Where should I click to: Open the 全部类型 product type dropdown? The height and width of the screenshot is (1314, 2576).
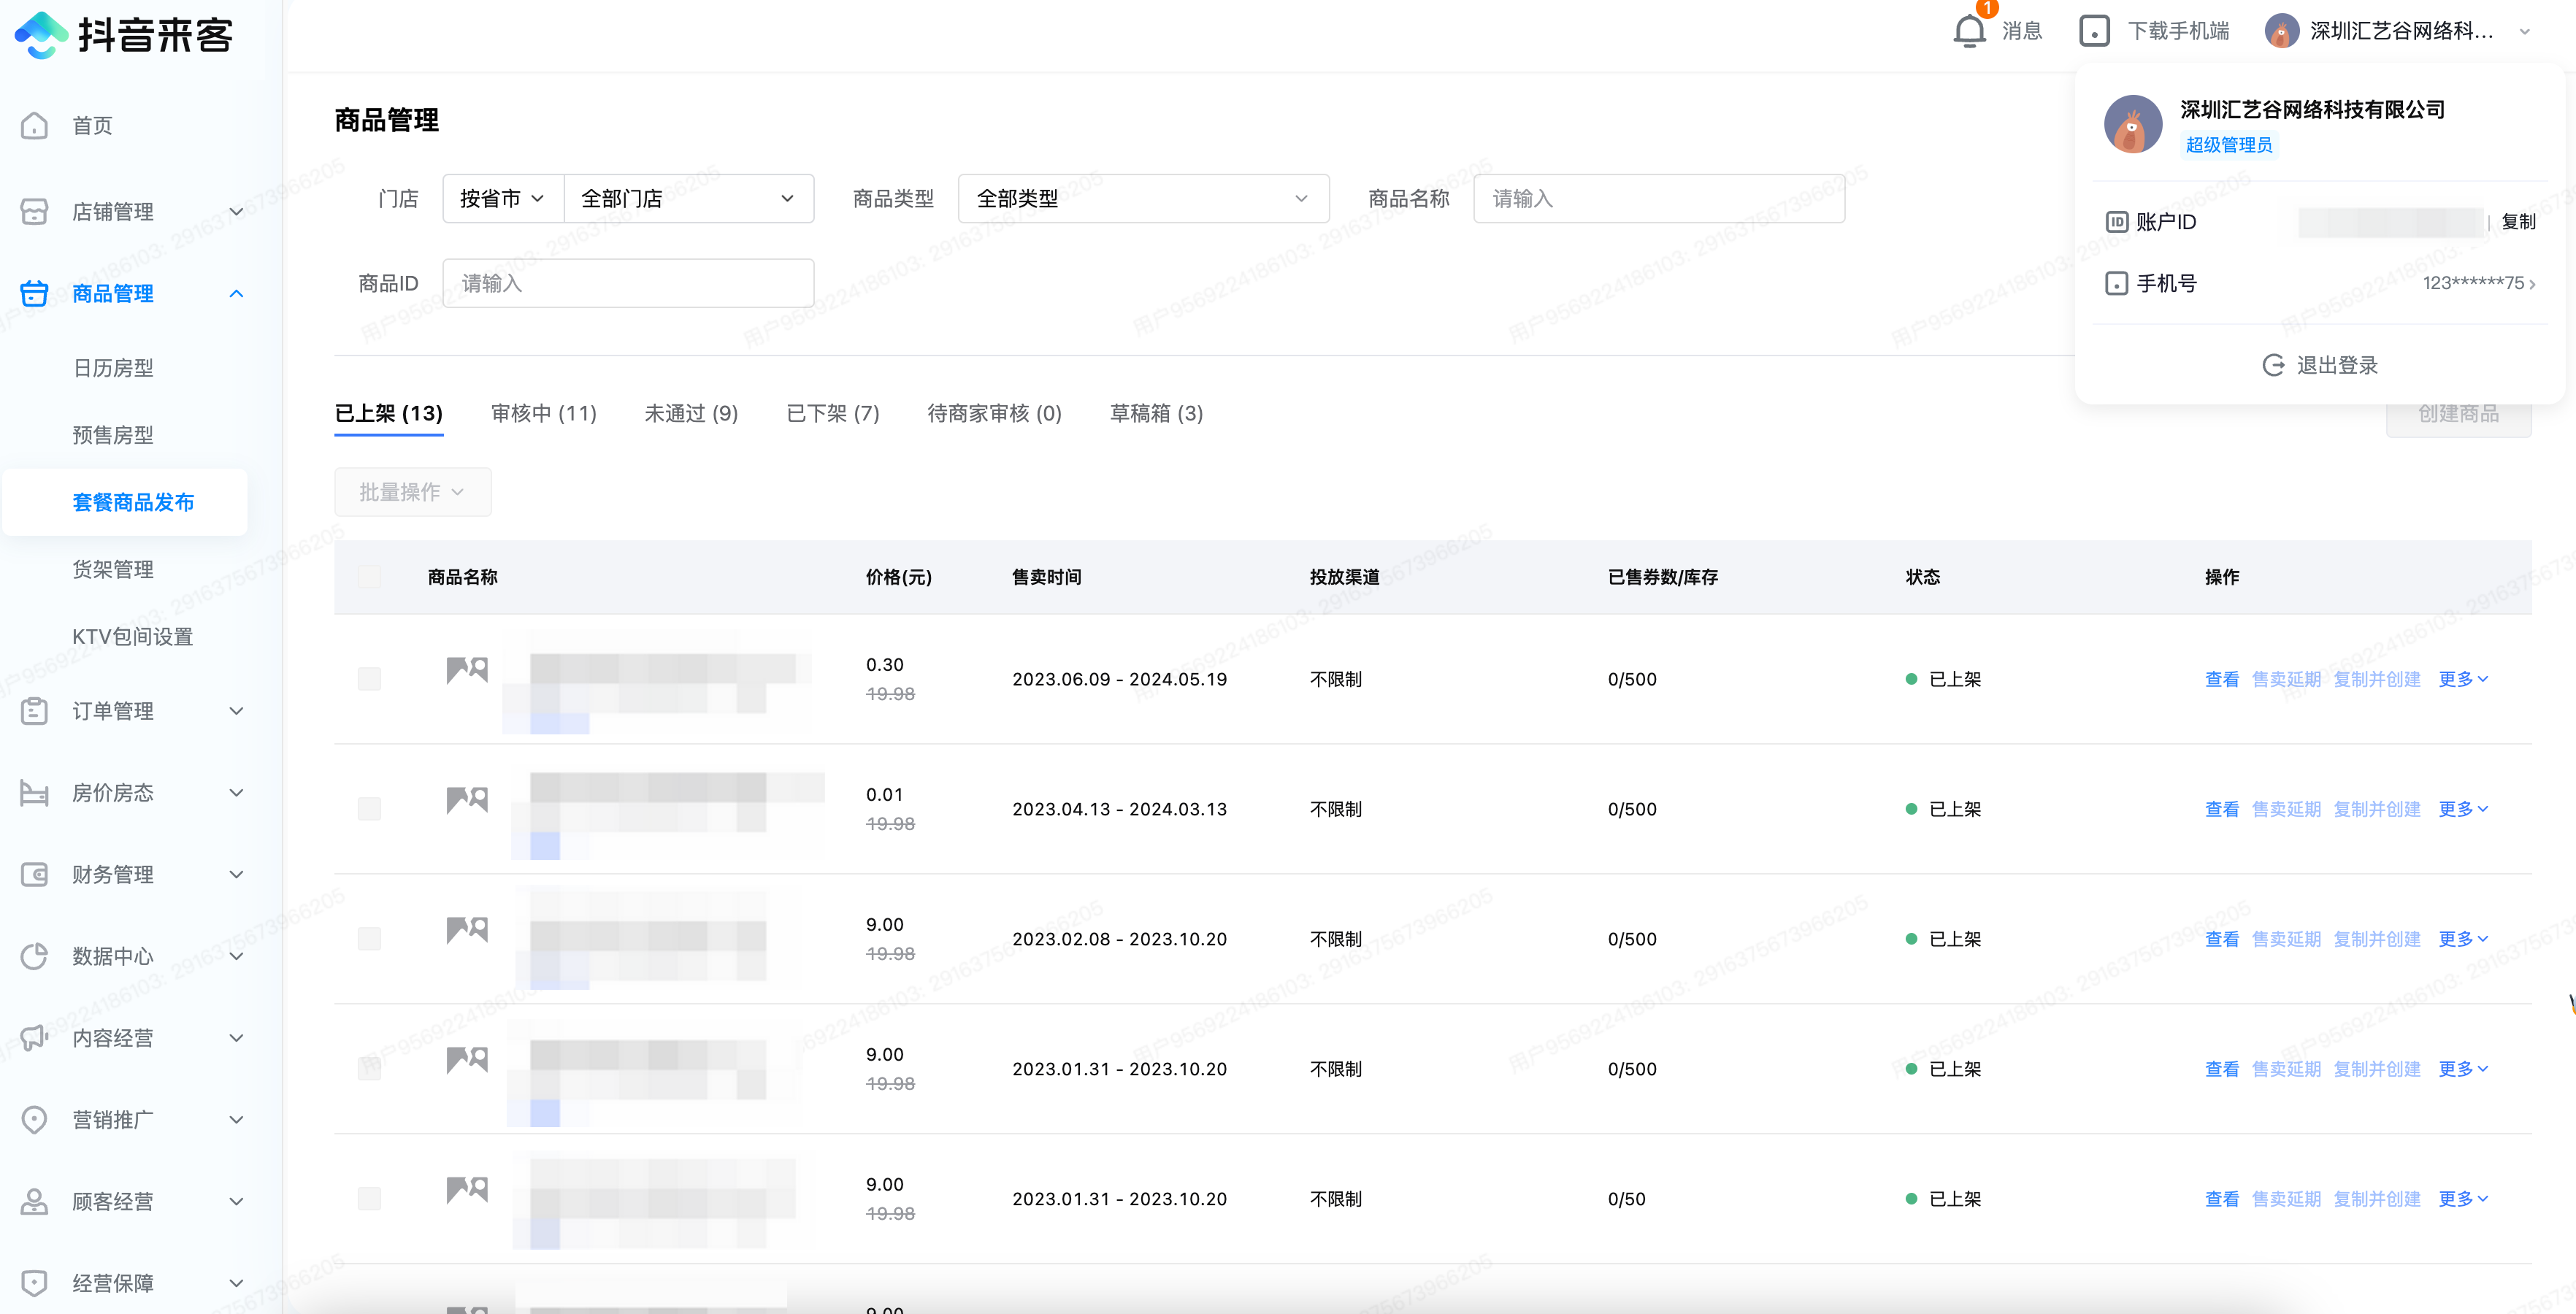coord(1143,198)
